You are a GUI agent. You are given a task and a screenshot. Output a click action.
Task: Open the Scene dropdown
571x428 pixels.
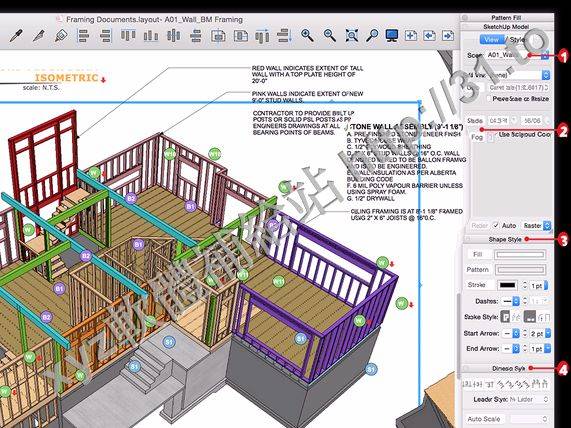[x=517, y=55]
